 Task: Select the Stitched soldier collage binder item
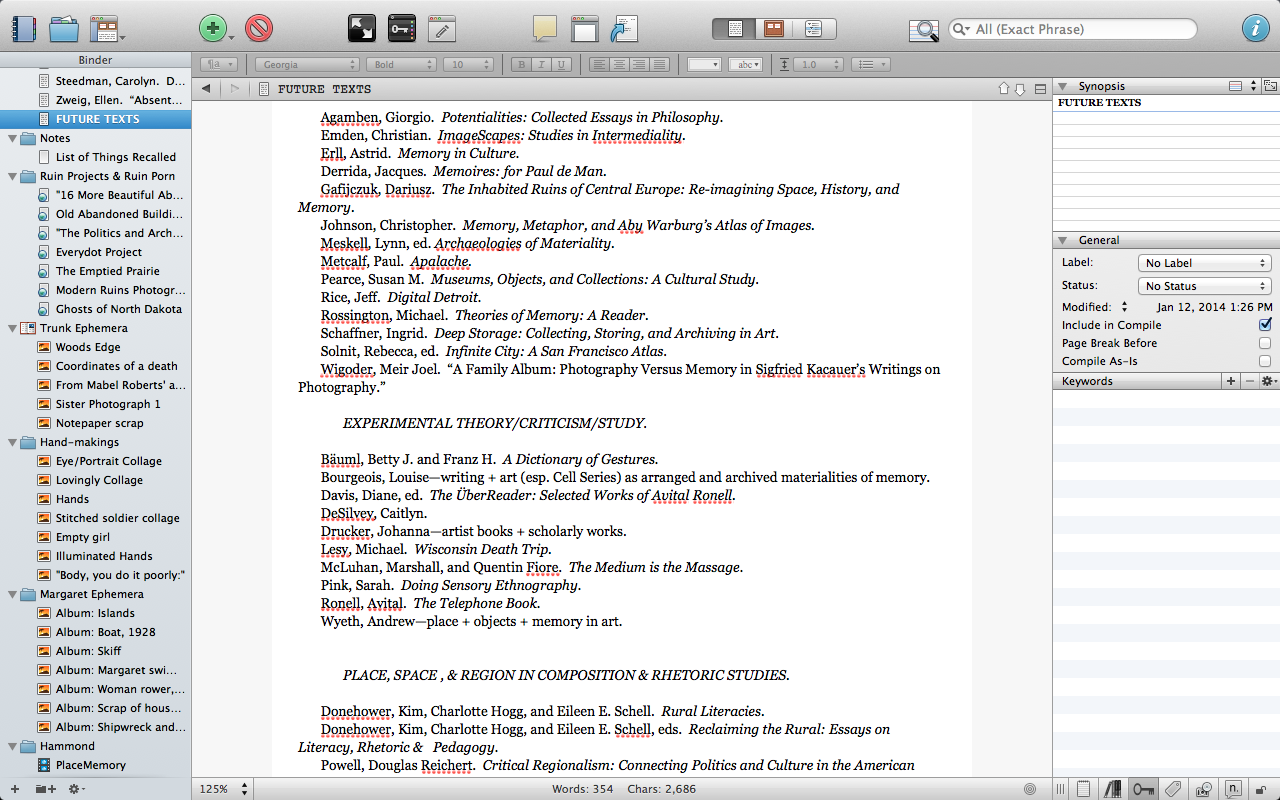(x=117, y=518)
